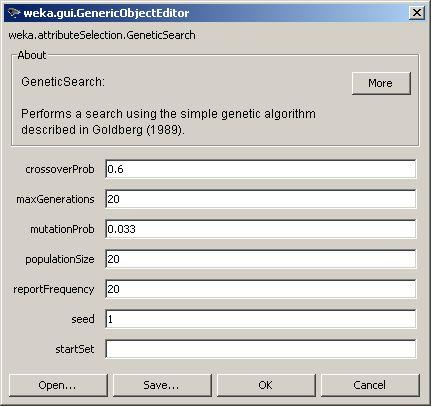The image size is (431, 406).
Task: Click the Open... button
Action: click(58, 385)
